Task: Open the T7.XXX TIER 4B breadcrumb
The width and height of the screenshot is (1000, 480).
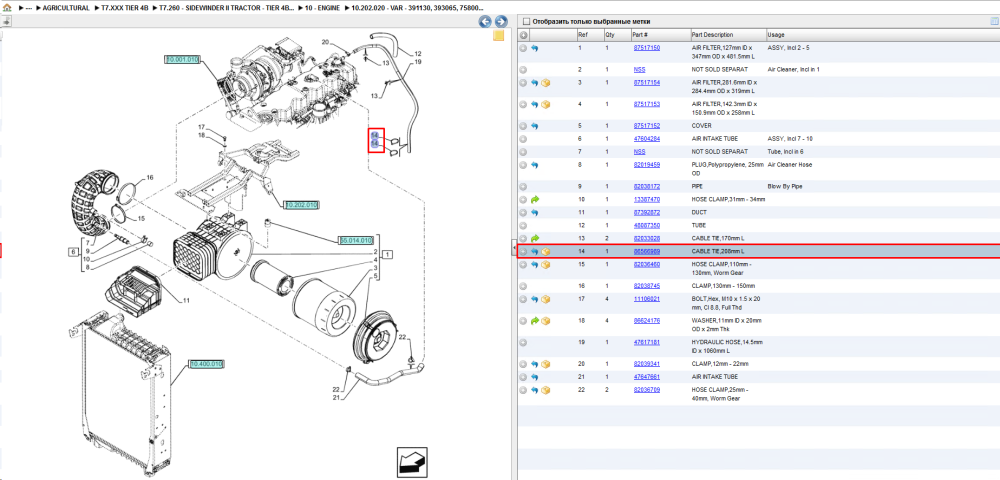Action: tap(124, 8)
